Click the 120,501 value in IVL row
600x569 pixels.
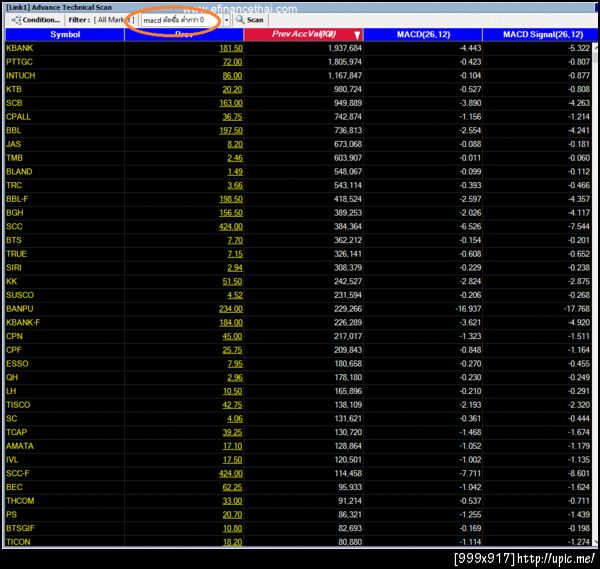pos(348,460)
